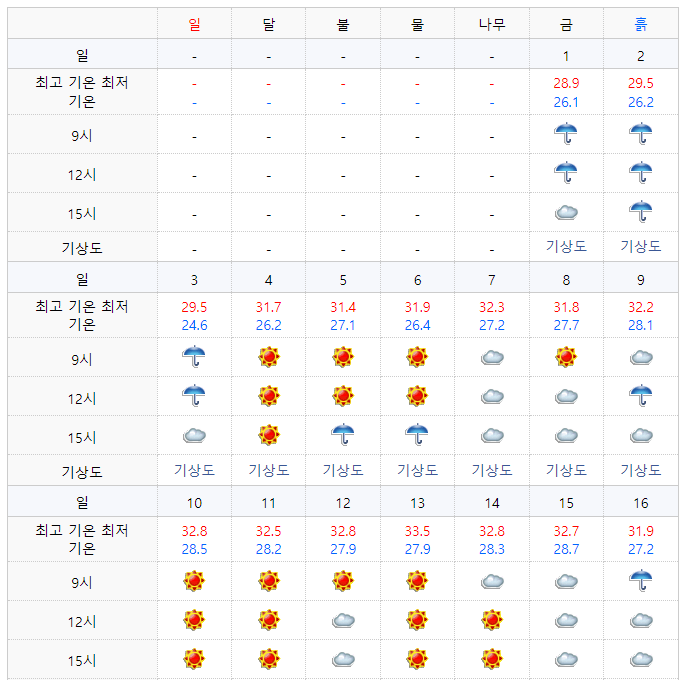Select low temperature 26.1 for day 1
The height and width of the screenshot is (680, 685).
click(566, 102)
